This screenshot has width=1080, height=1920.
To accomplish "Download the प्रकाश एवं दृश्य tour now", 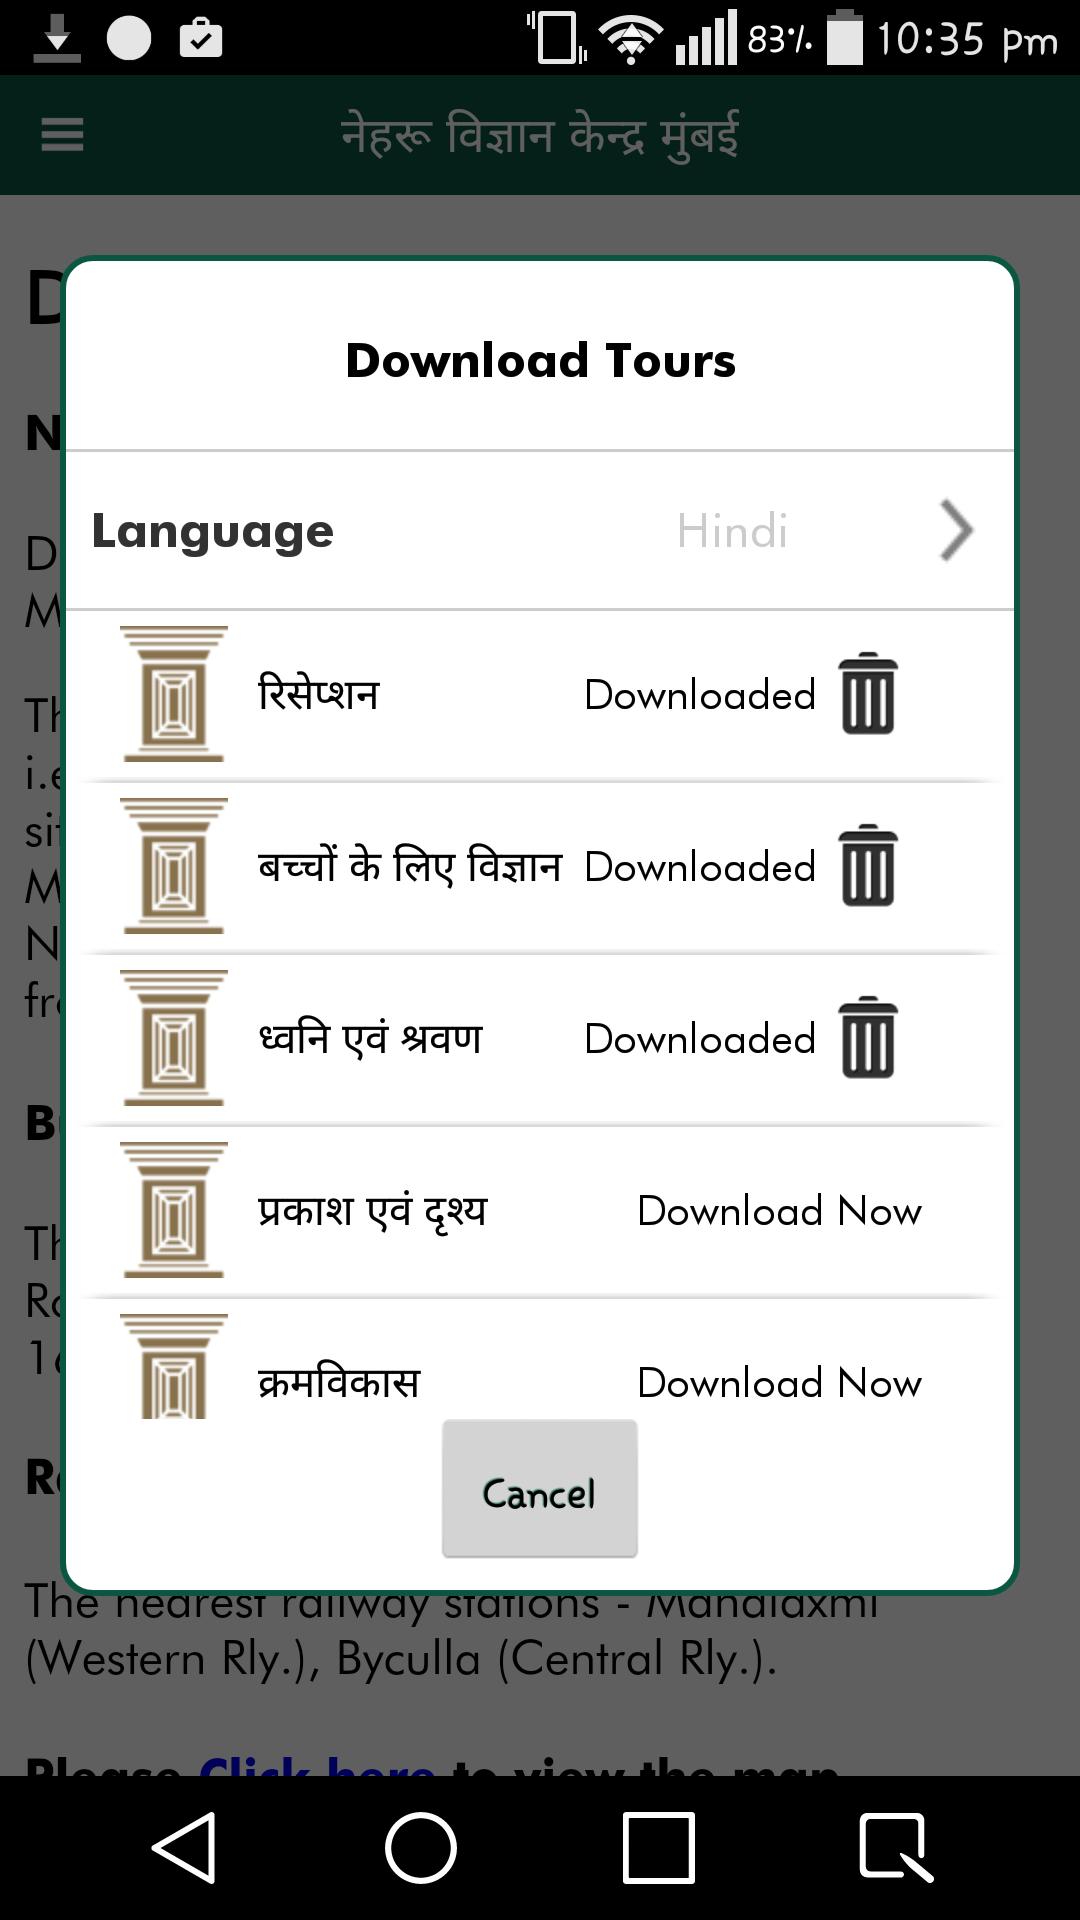I will [x=779, y=1211].
